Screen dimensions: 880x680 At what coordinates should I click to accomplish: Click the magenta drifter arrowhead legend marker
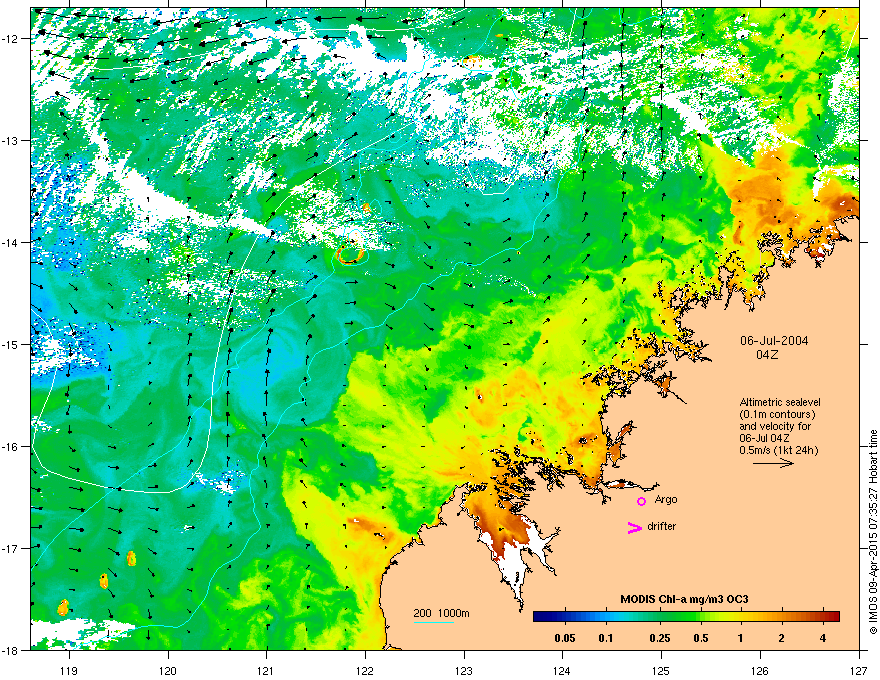[x=634, y=527]
